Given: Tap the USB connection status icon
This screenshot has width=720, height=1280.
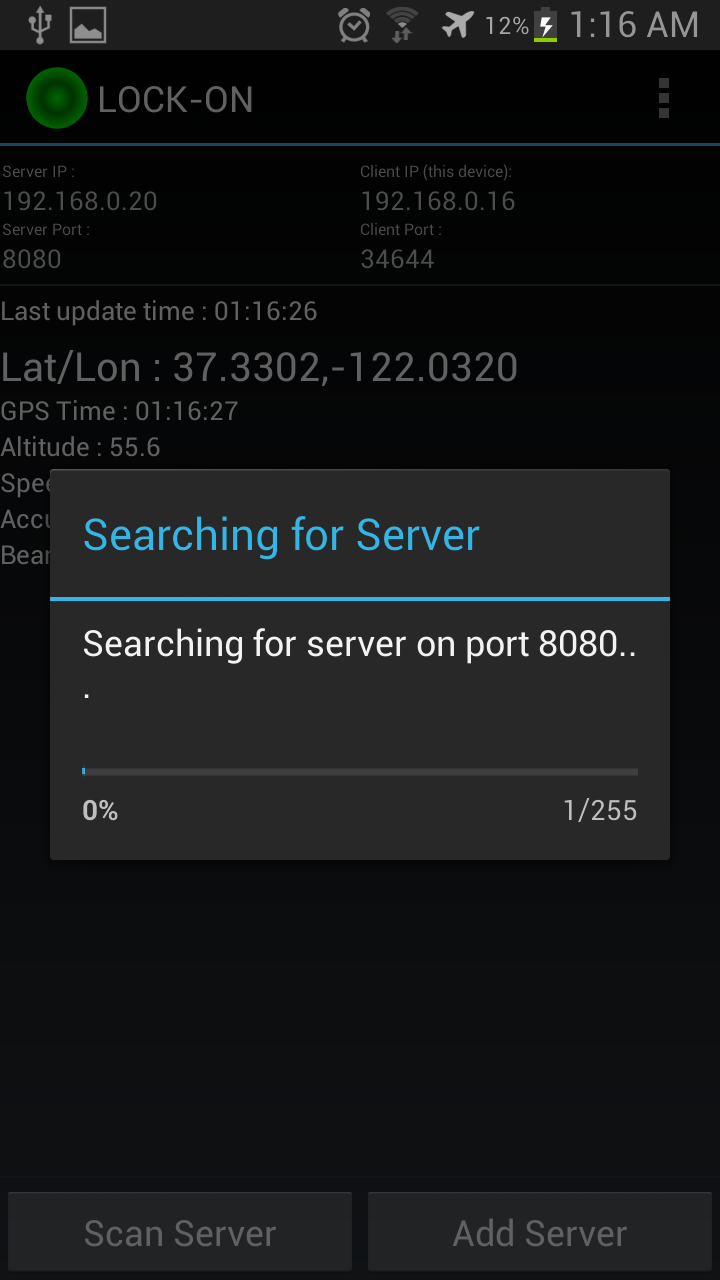Looking at the screenshot, I should pyautogui.click(x=39, y=25).
